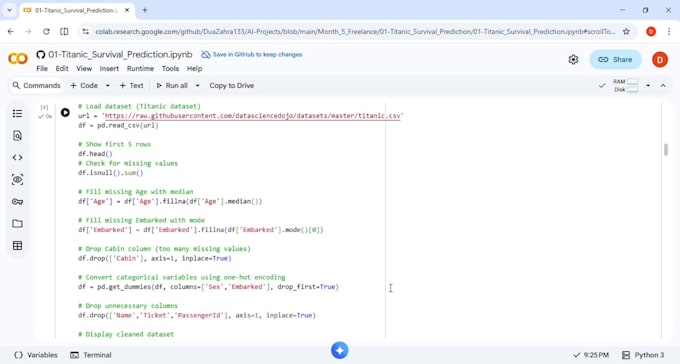Click Save in GitHub to keep changes
The image size is (680, 364).
pyautogui.click(x=252, y=55)
